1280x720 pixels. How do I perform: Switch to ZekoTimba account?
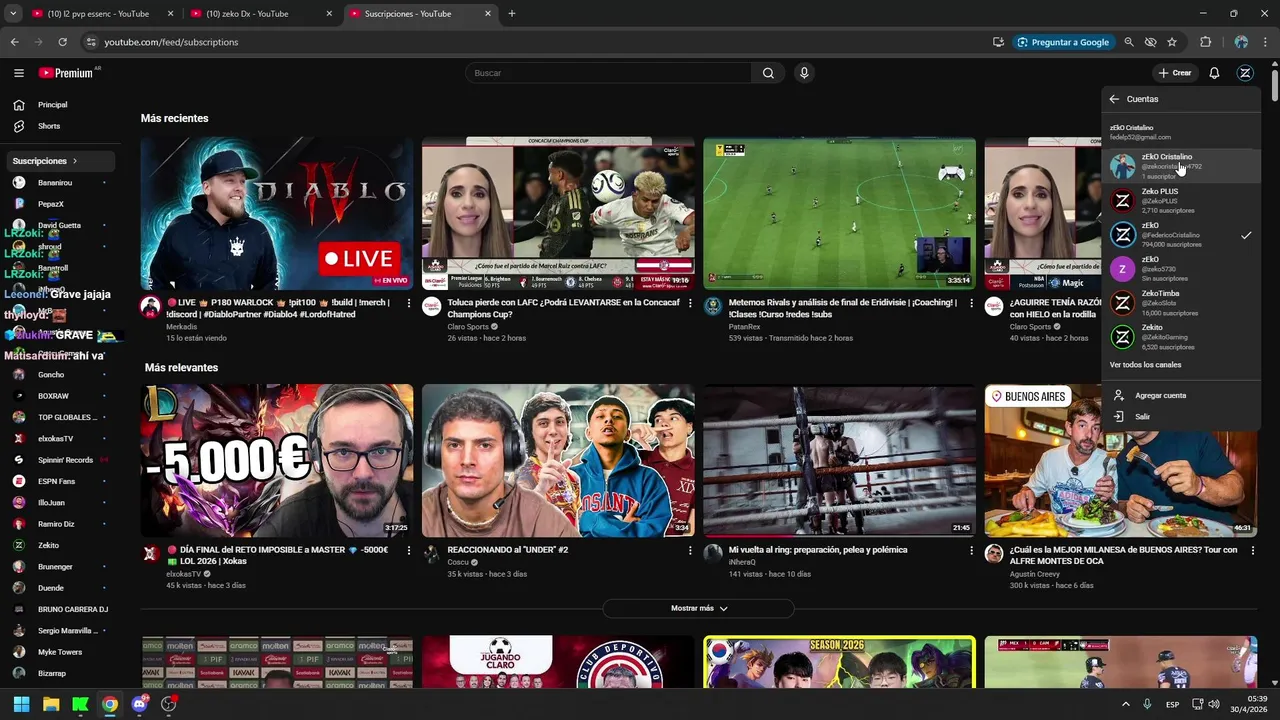(1180, 303)
